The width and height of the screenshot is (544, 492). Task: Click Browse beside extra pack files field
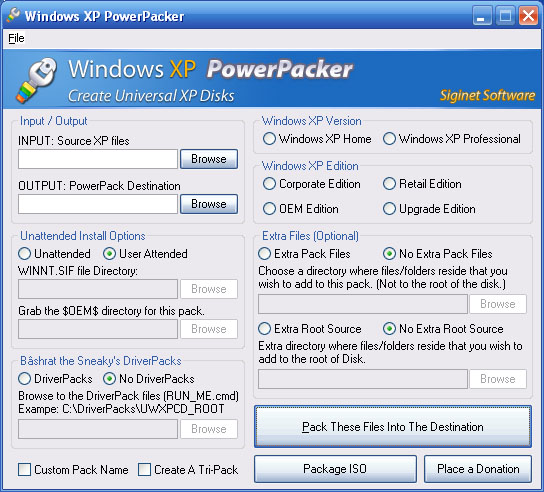[x=498, y=304]
